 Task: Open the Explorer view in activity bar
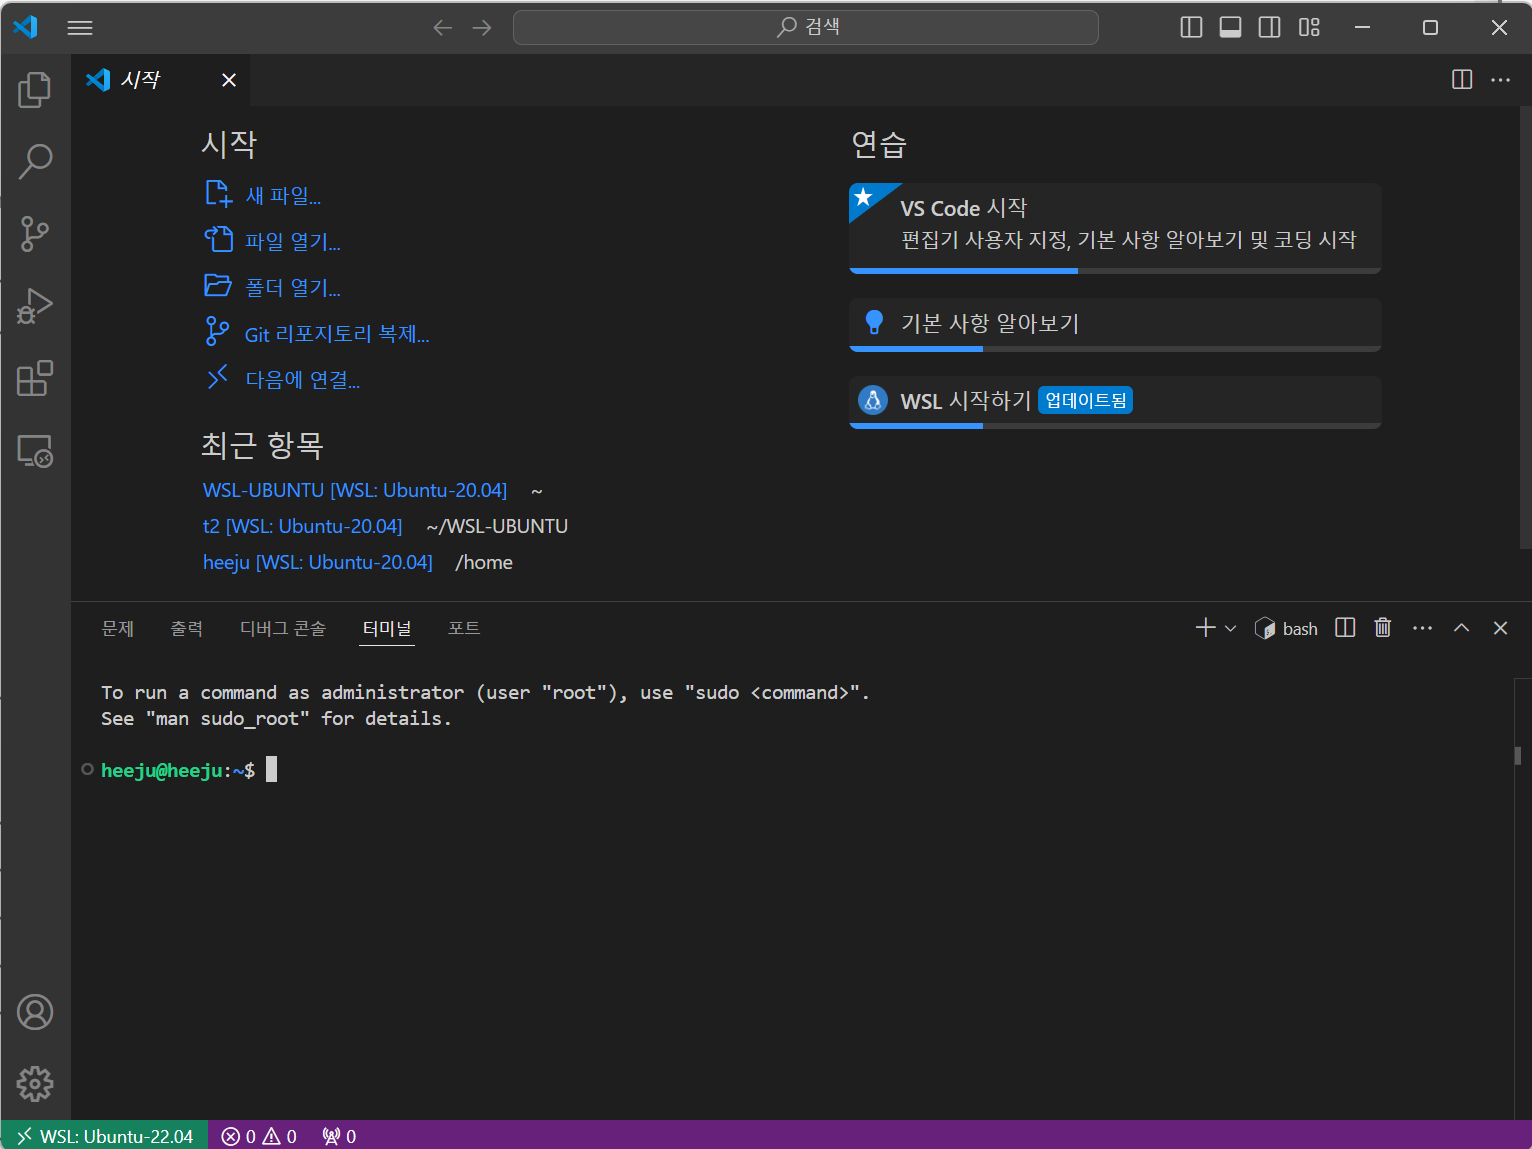coord(35,90)
